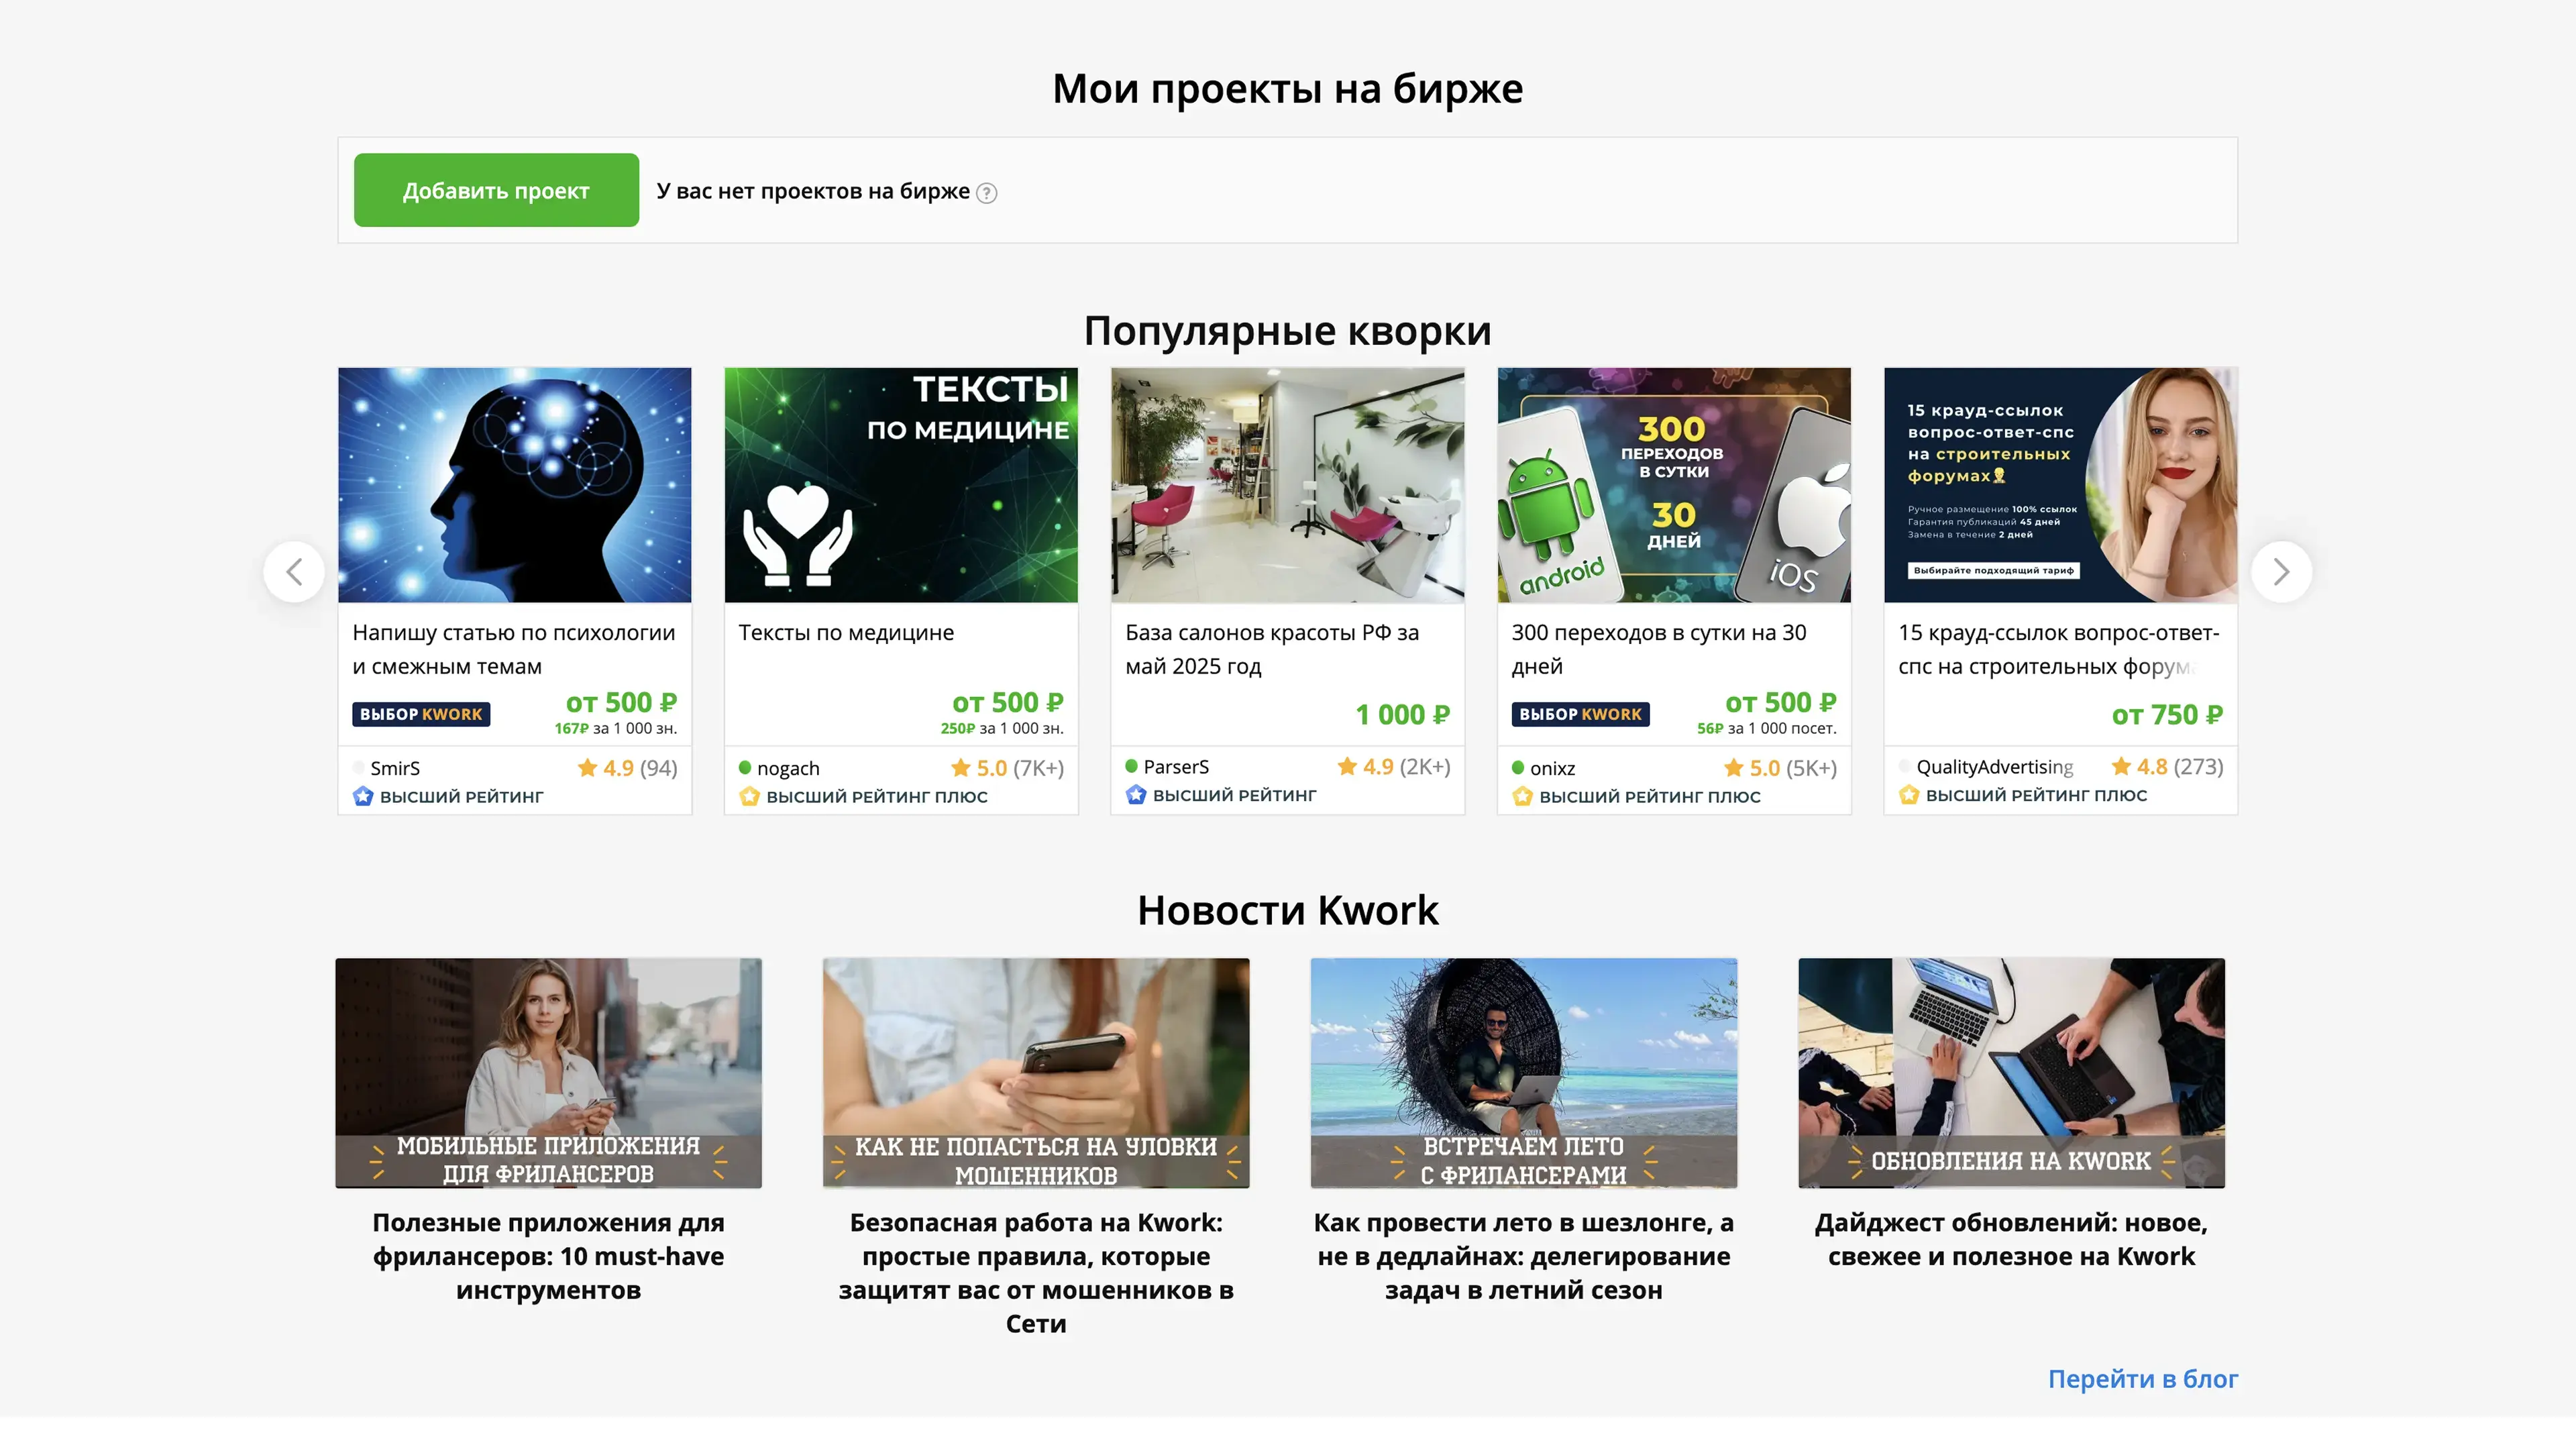This screenshot has width=2576, height=1449.
Task: Click the blue top-rating badge under SmirS
Action: coord(363,797)
